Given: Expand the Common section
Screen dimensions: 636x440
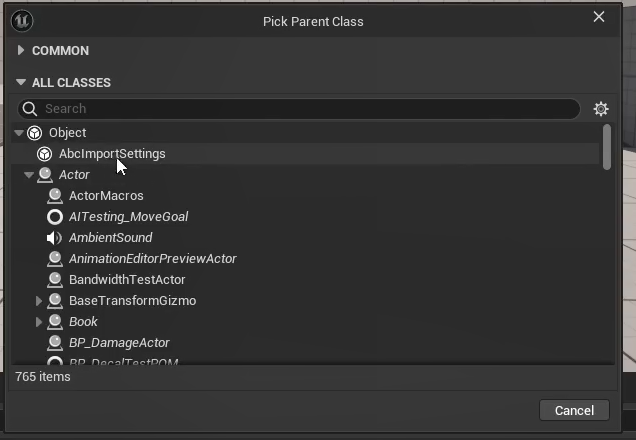Looking at the screenshot, I should (x=21, y=51).
